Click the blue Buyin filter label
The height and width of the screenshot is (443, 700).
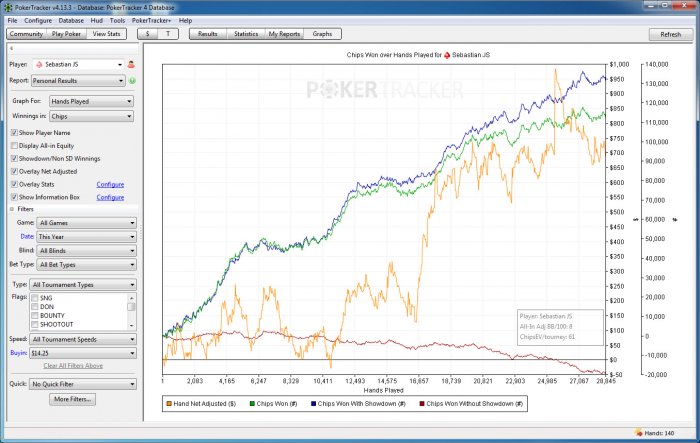pos(18,353)
